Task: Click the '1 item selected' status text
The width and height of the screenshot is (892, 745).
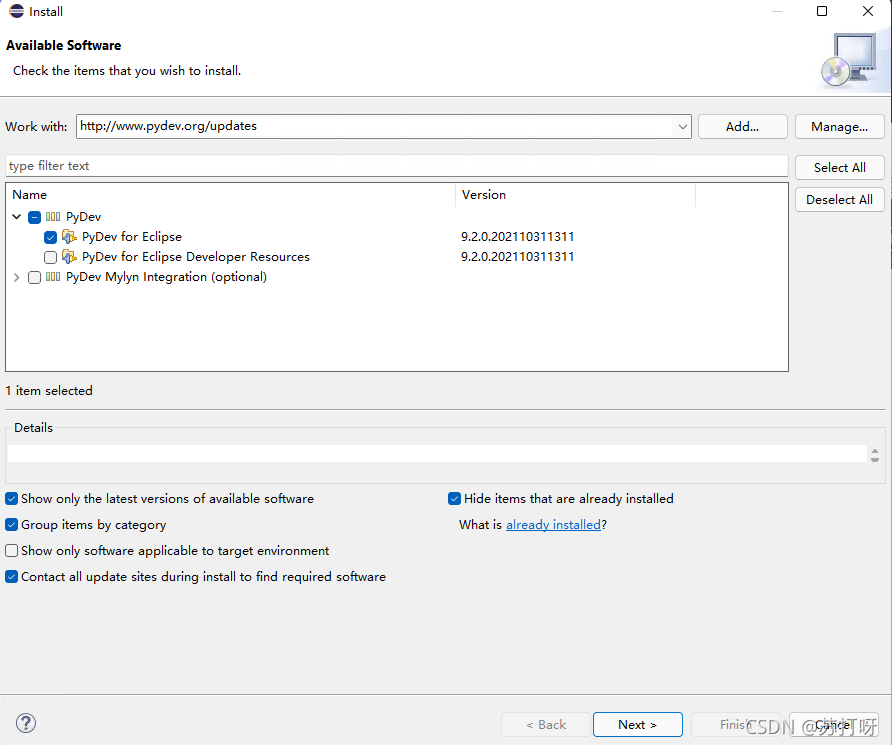Action: (49, 391)
